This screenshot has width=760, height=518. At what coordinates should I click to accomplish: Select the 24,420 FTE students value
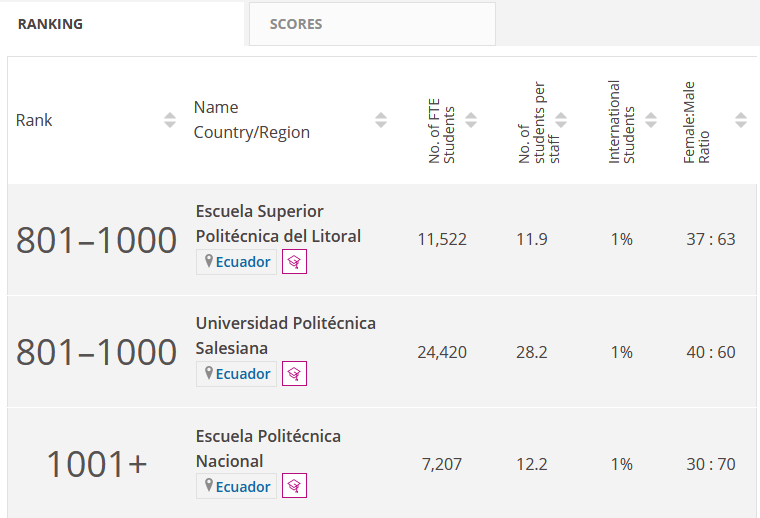tap(442, 352)
